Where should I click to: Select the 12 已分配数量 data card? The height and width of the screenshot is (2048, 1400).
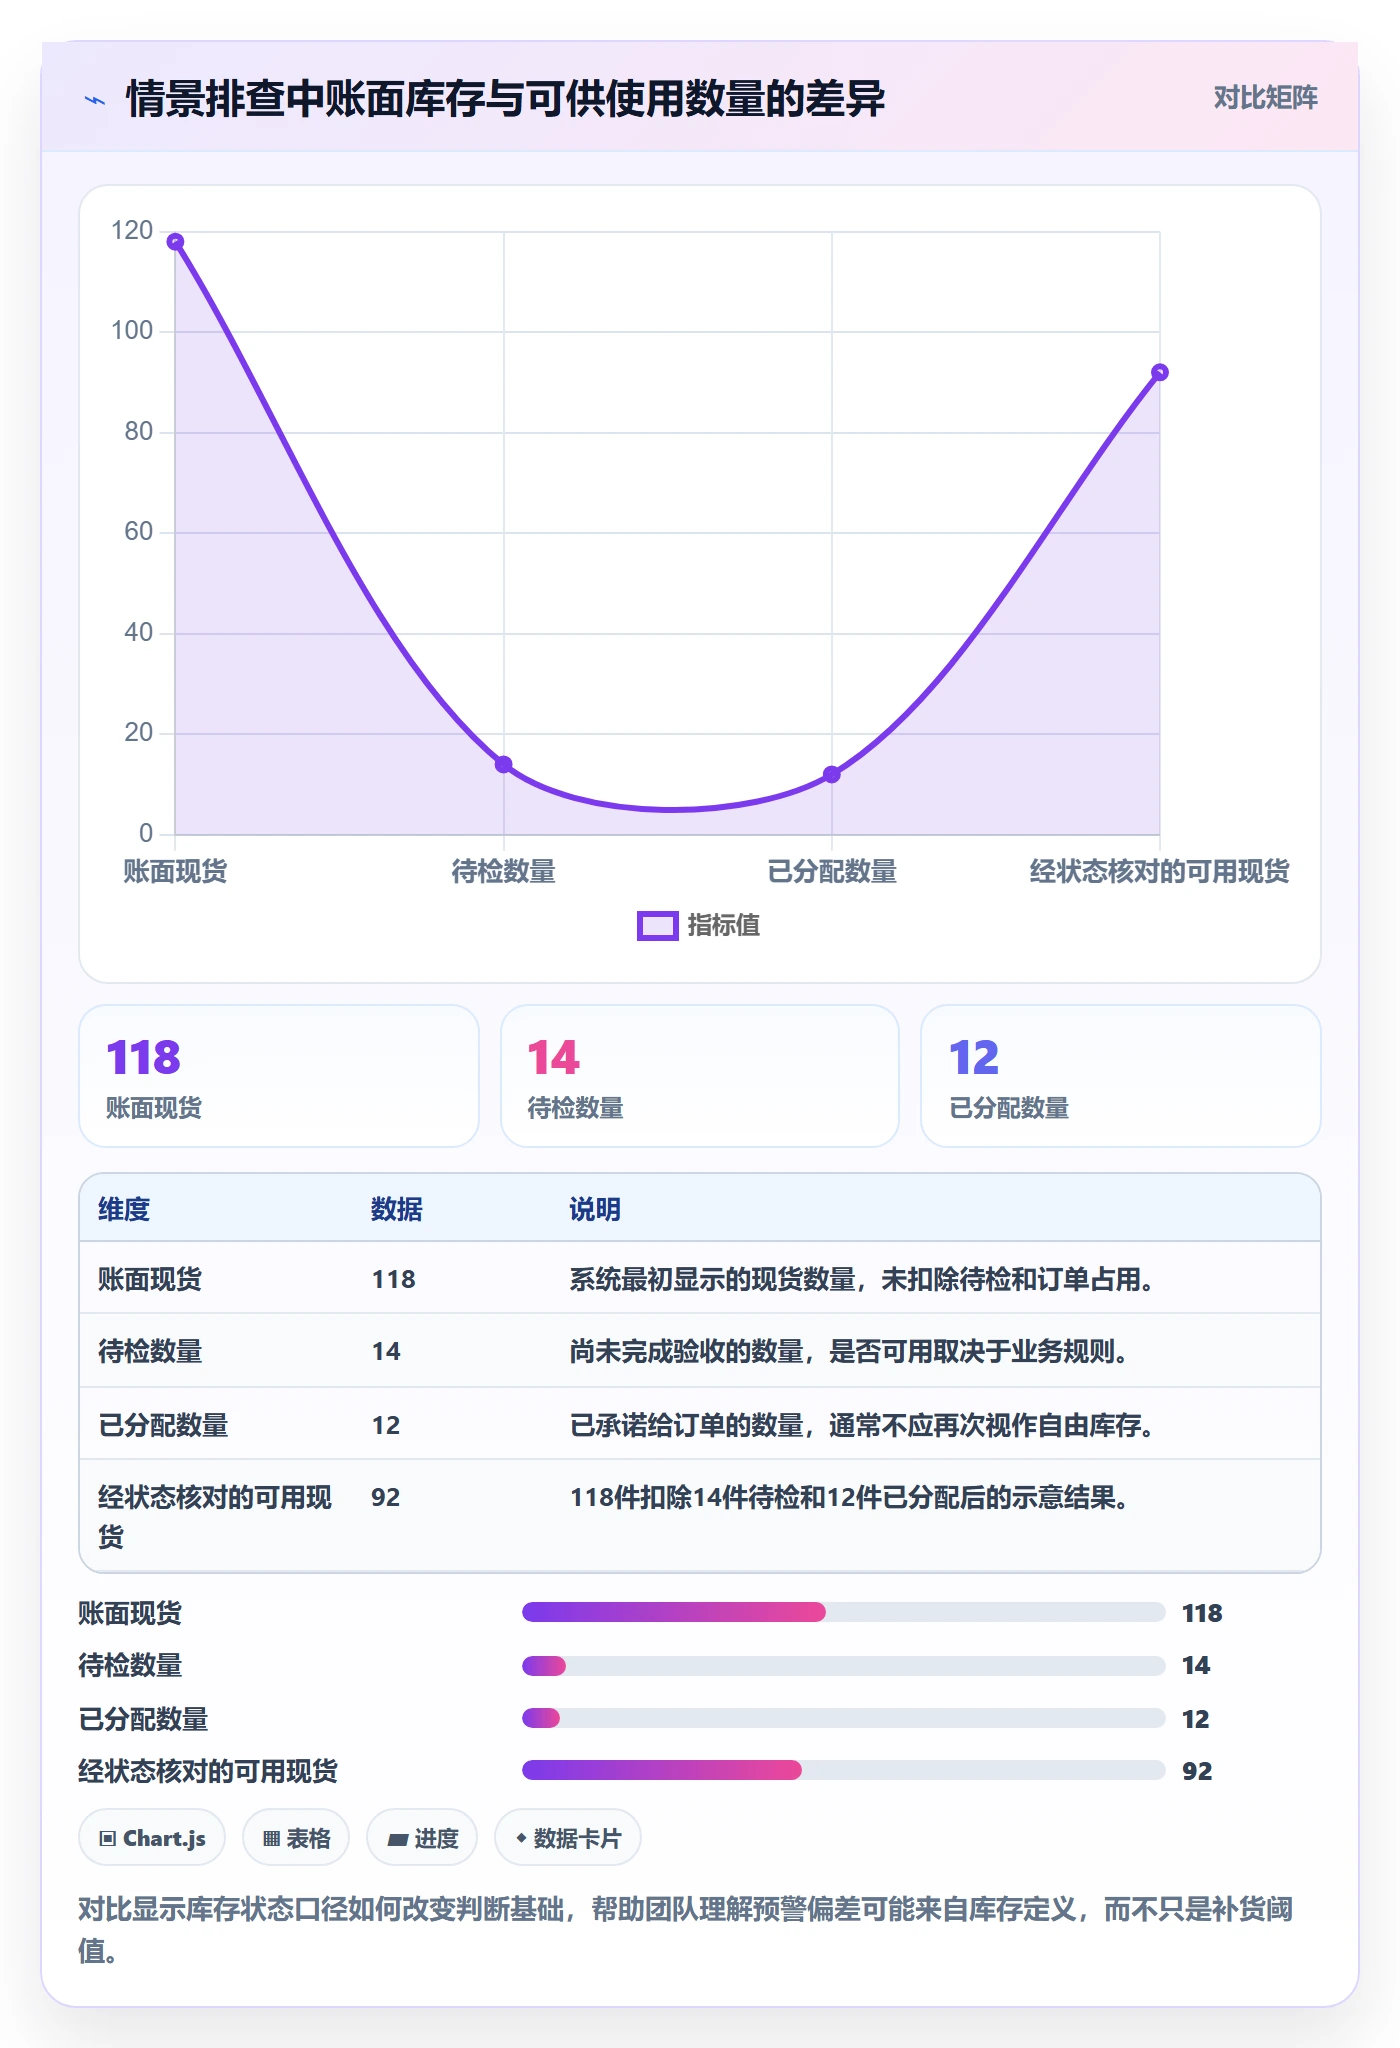tap(1121, 1076)
